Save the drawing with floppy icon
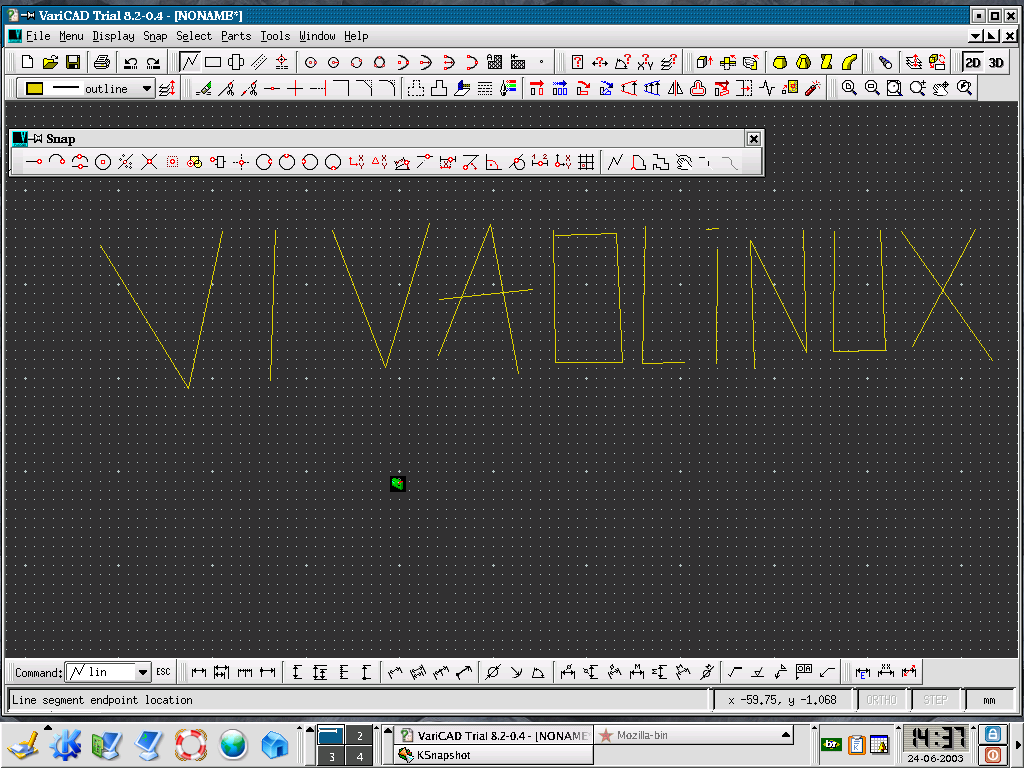Image resolution: width=1024 pixels, height=768 pixels. click(73, 62)
